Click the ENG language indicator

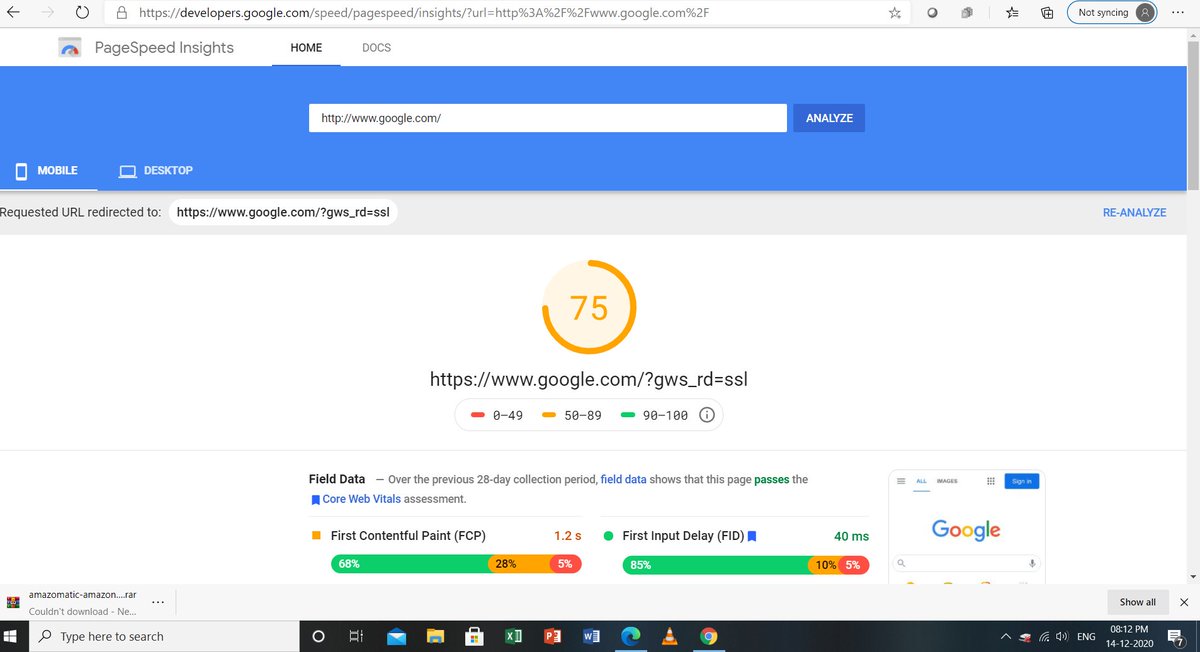coord(1087,636)
